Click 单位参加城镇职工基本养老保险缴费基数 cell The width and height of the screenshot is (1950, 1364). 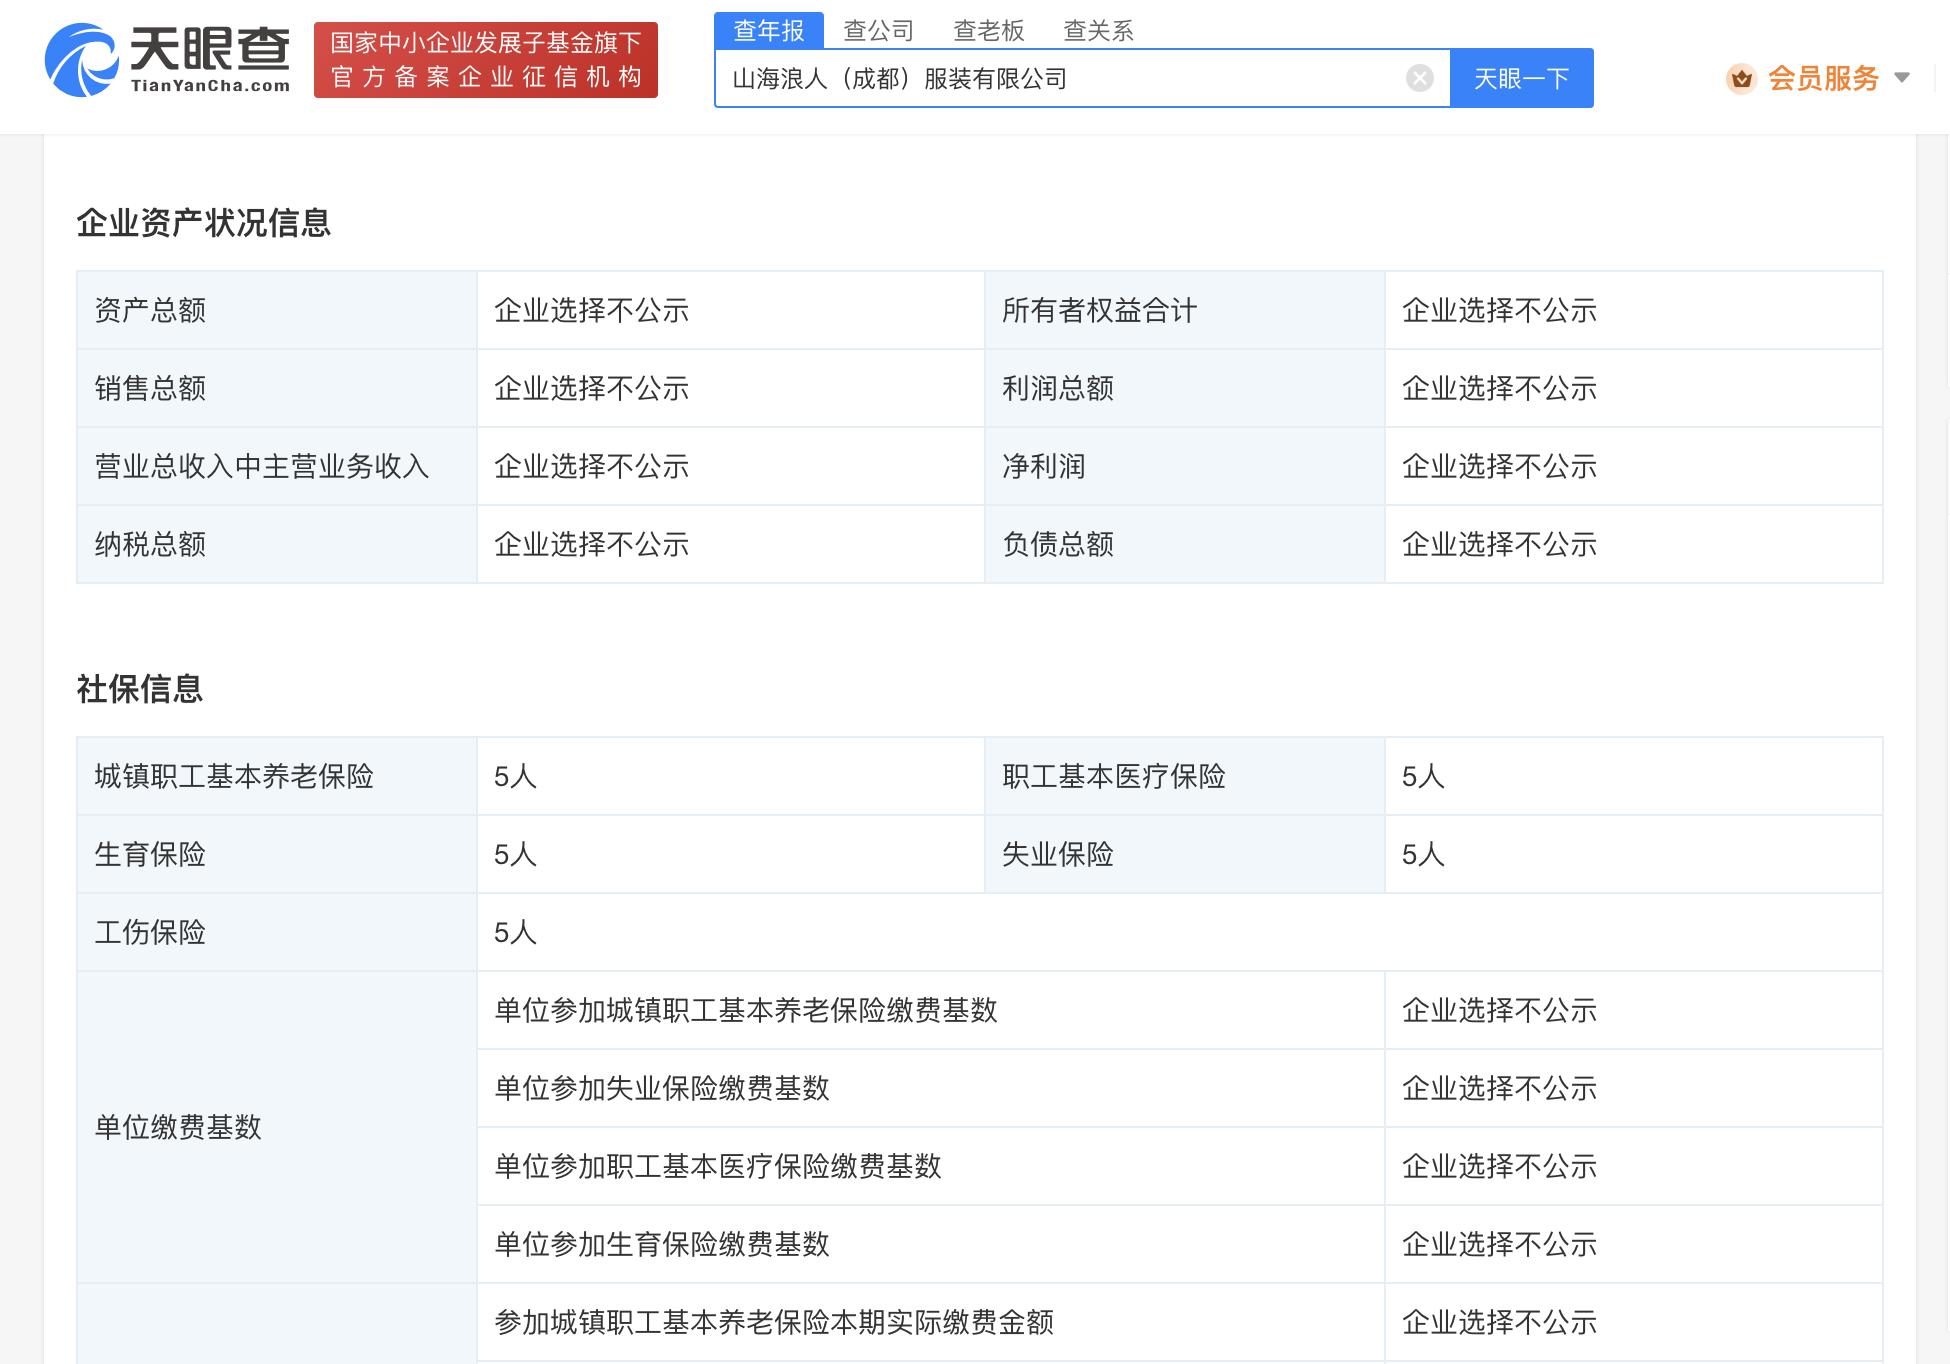click(x=931, y=1010)
